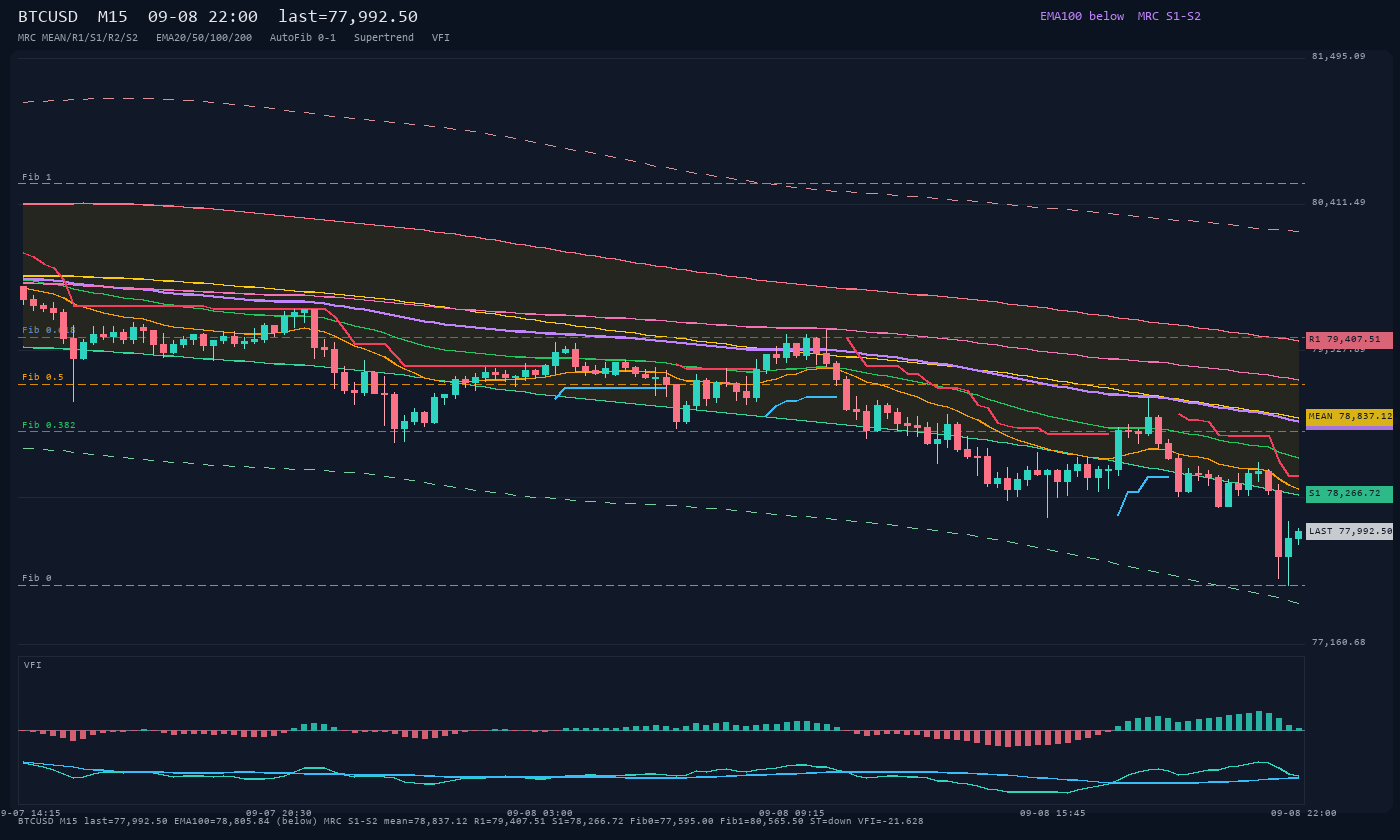Click the 09-08 22:00 label on the time axis
The width and height of the screenshot is (1400, 840).
coord(1304,813)
